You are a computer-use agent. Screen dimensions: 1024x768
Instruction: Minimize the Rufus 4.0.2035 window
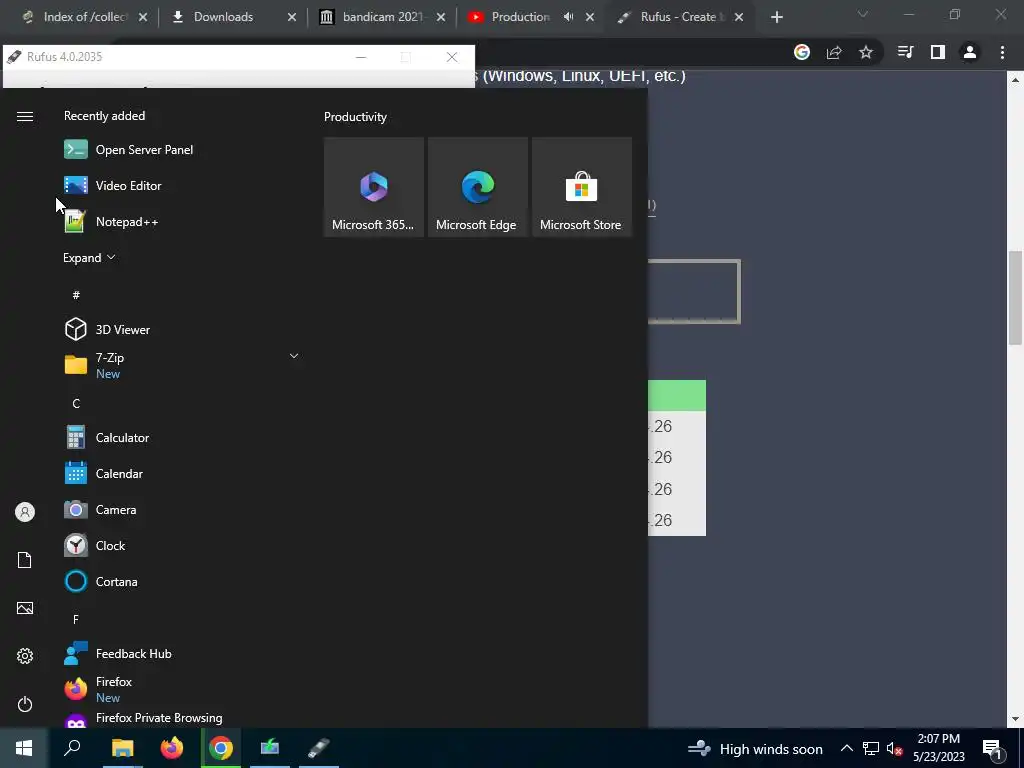pyautogui.click(x=360, y=57)
